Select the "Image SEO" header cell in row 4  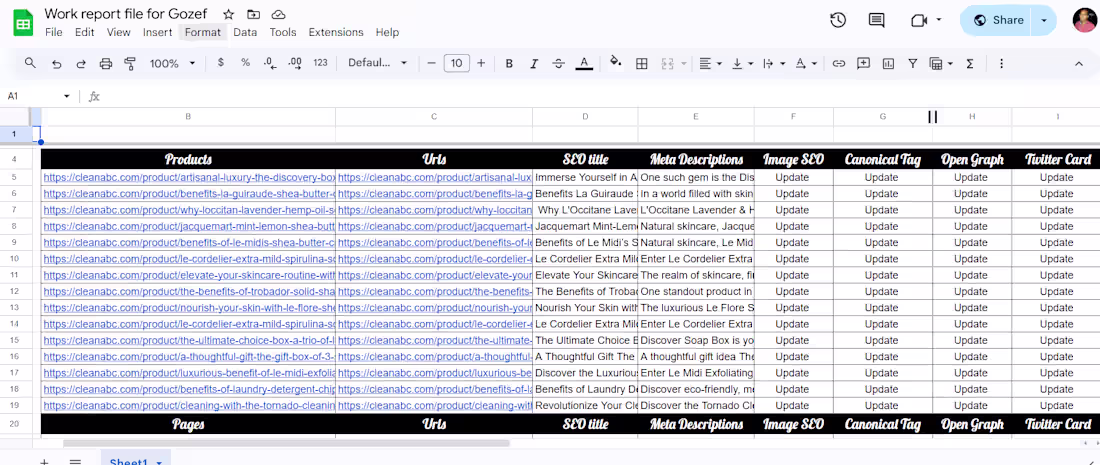(x=793, y=159)
